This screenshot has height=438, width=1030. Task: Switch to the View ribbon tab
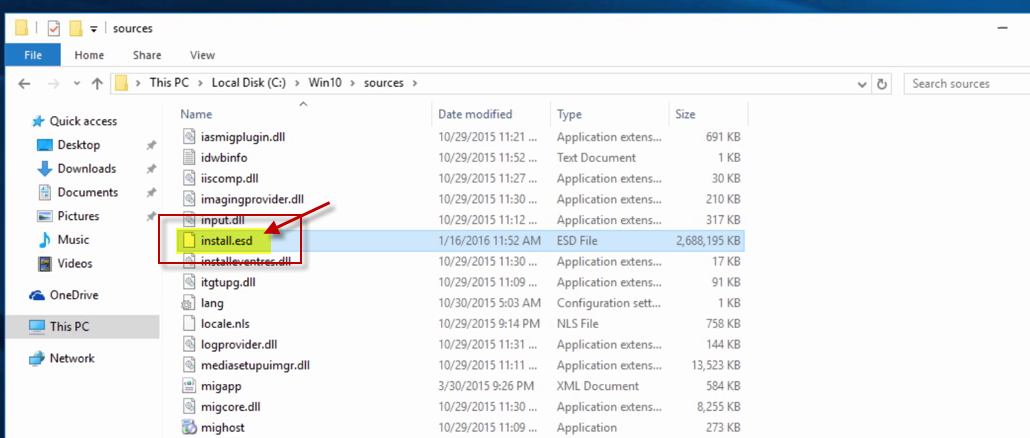[x=202, y=55]
